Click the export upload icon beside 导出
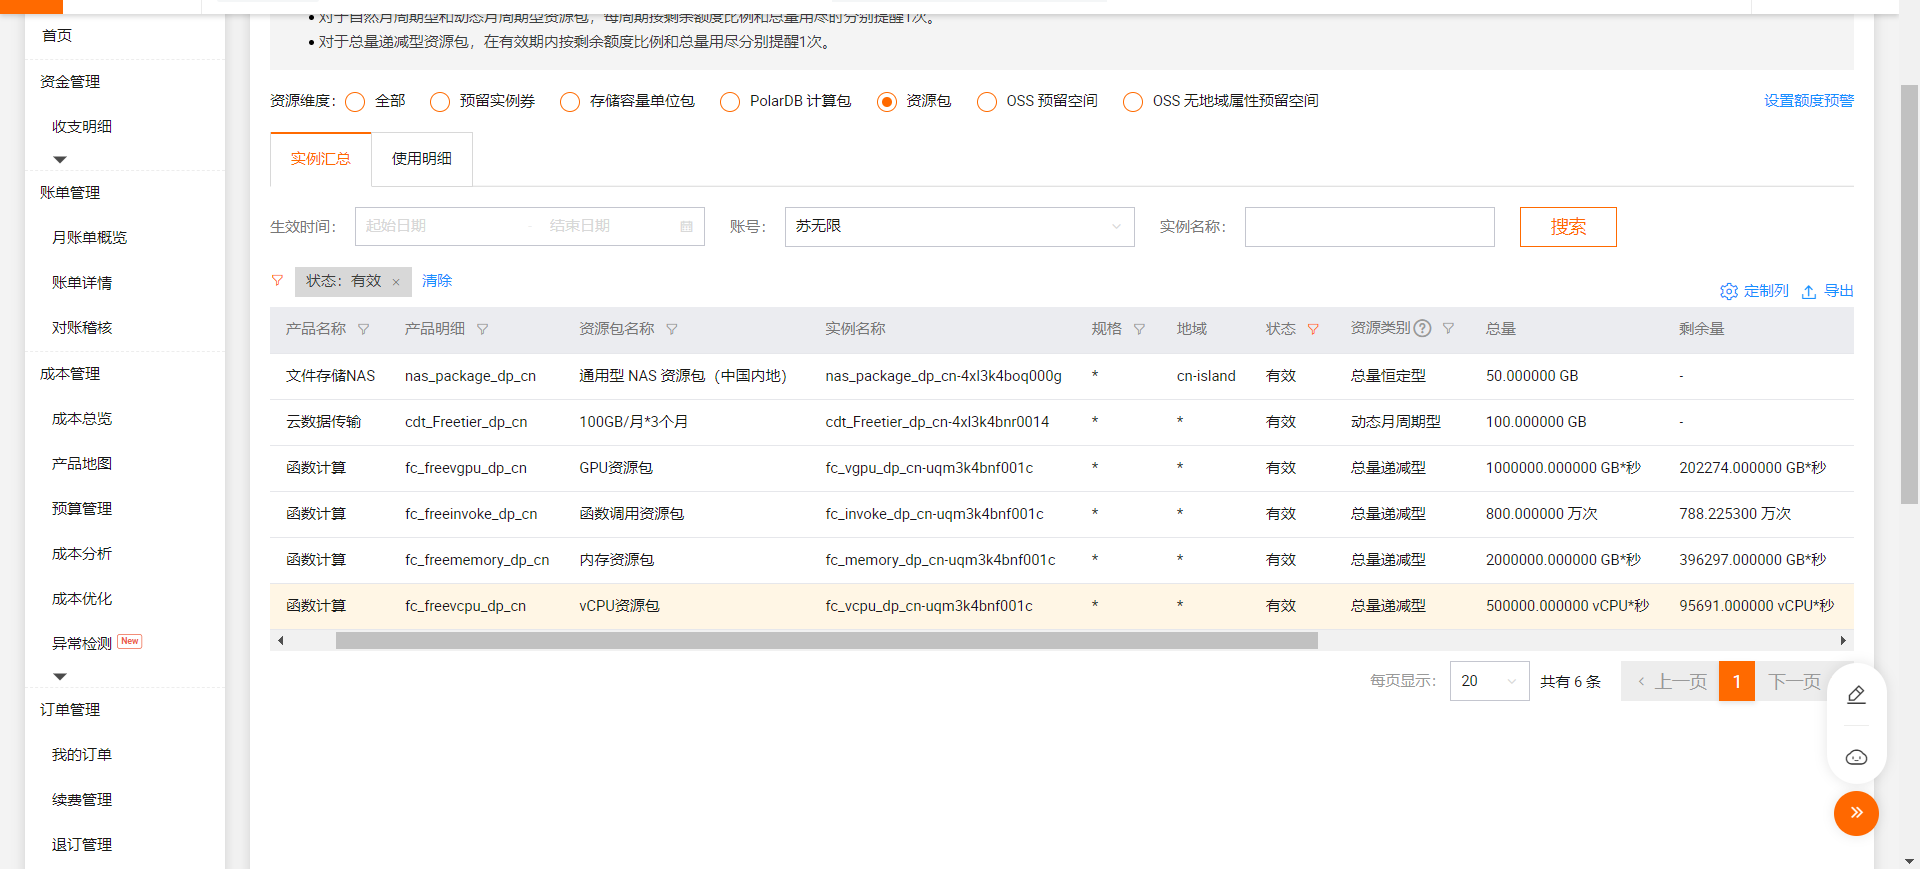The height and width of the screenshot is (869, 1920). [x=1809, y=291]
